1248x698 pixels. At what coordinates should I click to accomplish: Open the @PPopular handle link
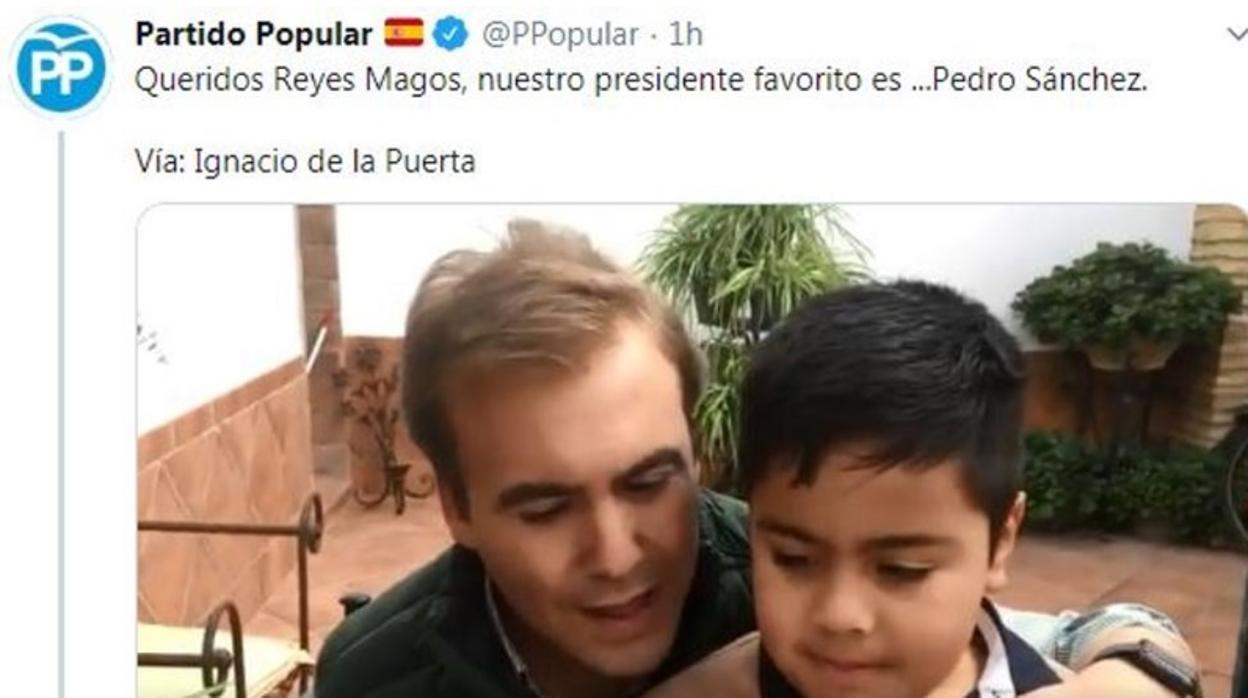coord(560,34)
